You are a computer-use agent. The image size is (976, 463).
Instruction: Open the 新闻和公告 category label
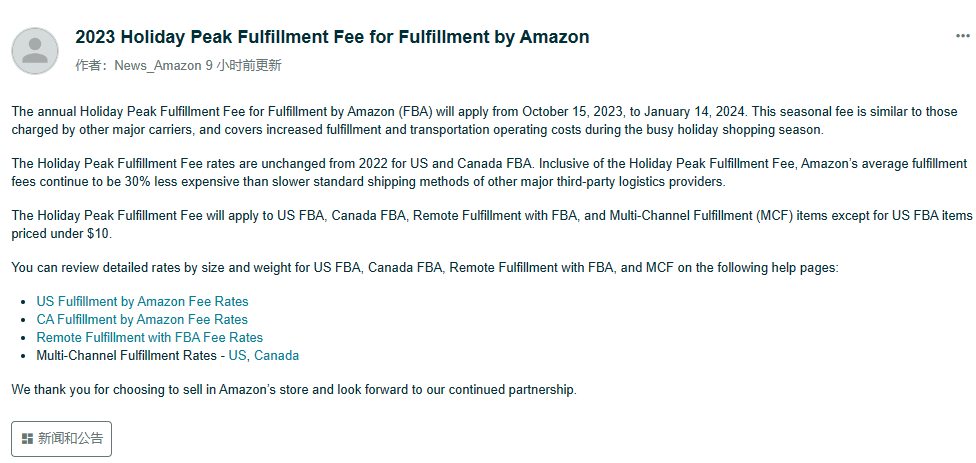pyautogui.click(x=70, y=439)
